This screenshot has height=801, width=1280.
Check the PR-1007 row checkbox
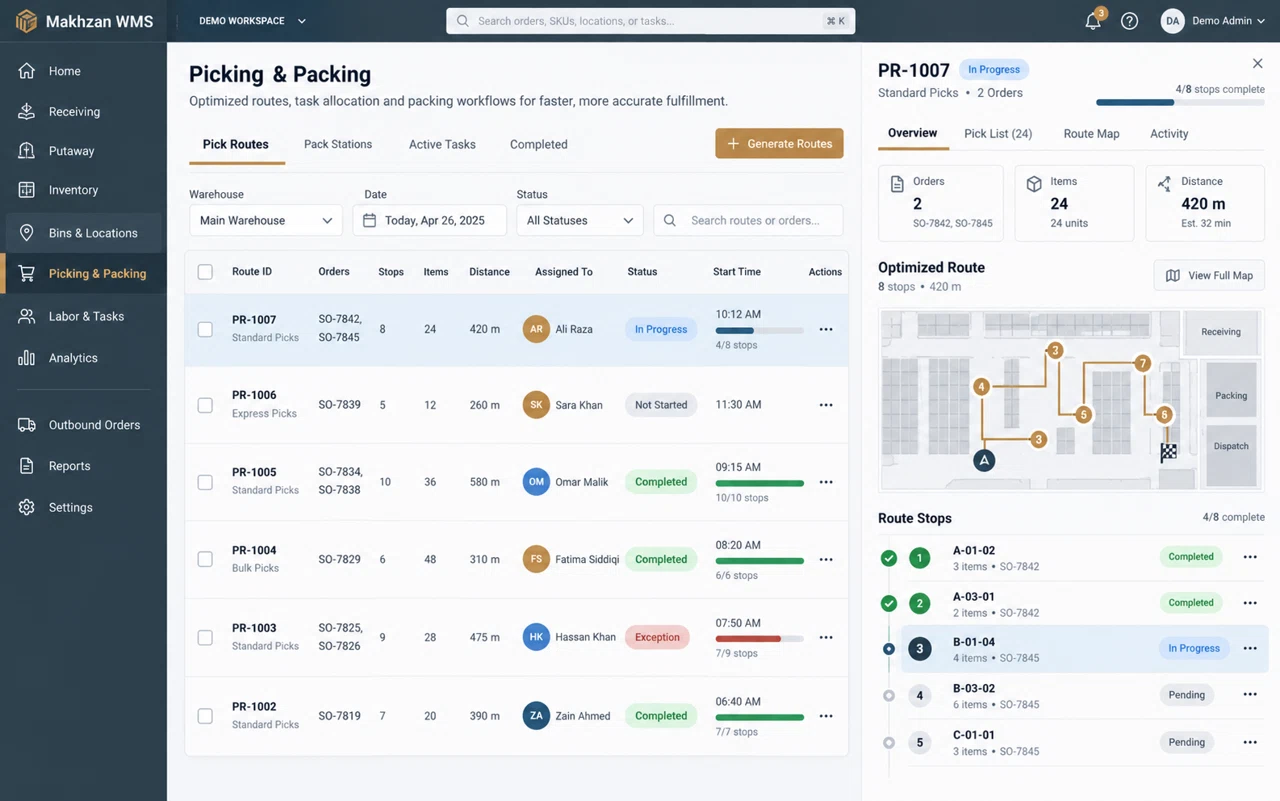pyautogui.click(x=205, y=329)
